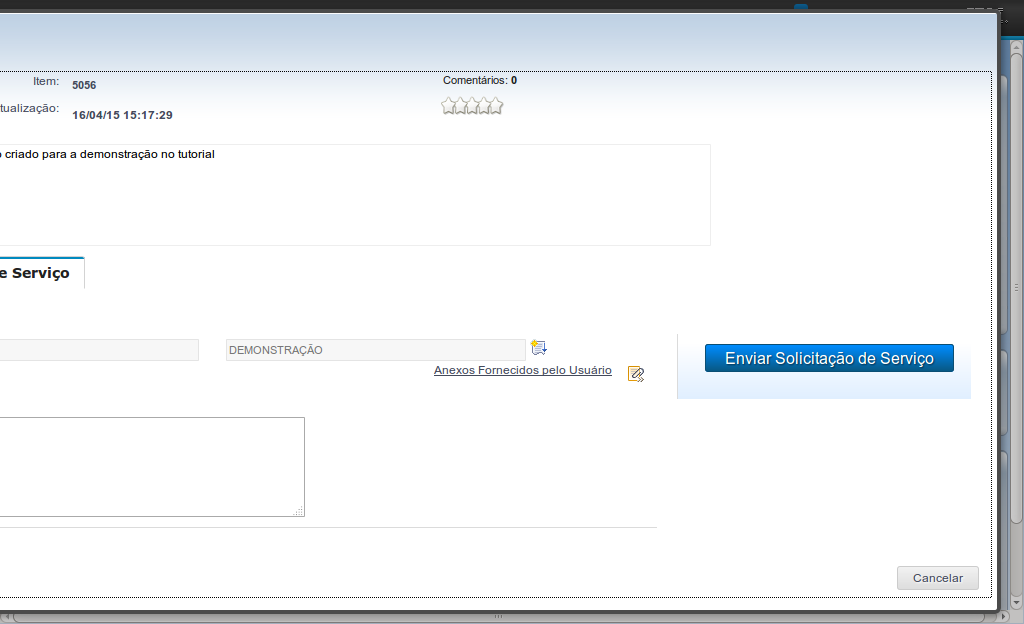Open Anexos Fornecidos pelo Usuário link
Image resolution: width=1024 pixels, height=624 pixels.
522,370
